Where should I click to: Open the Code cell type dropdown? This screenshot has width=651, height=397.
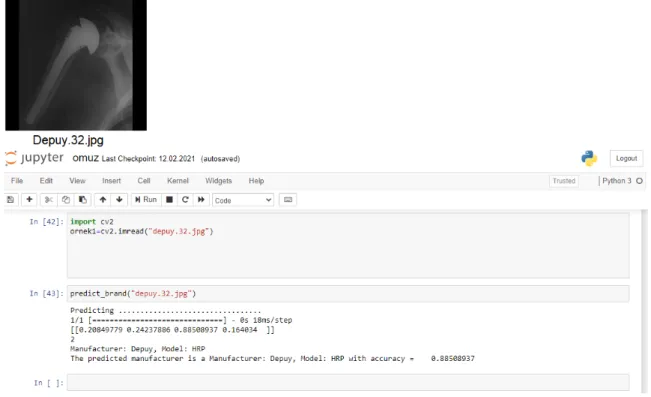[243, 200]
